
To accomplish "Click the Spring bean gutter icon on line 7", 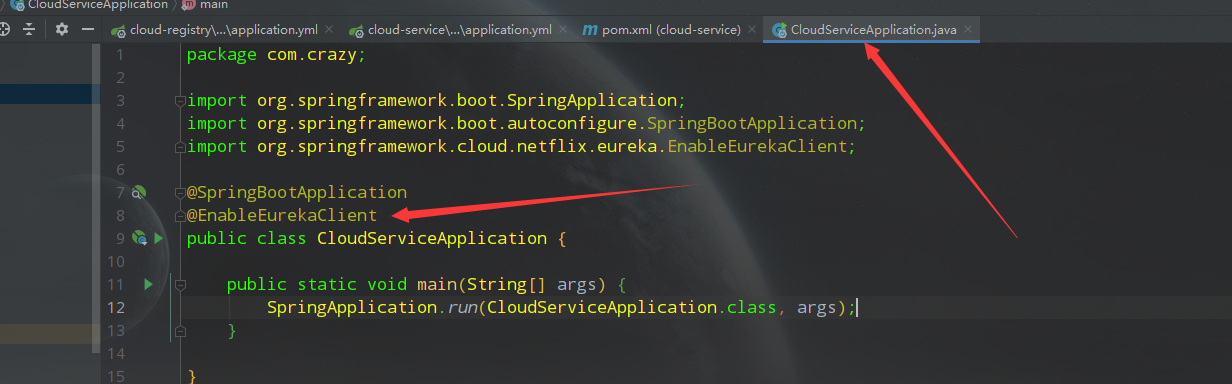I will (x=139, y=191).
